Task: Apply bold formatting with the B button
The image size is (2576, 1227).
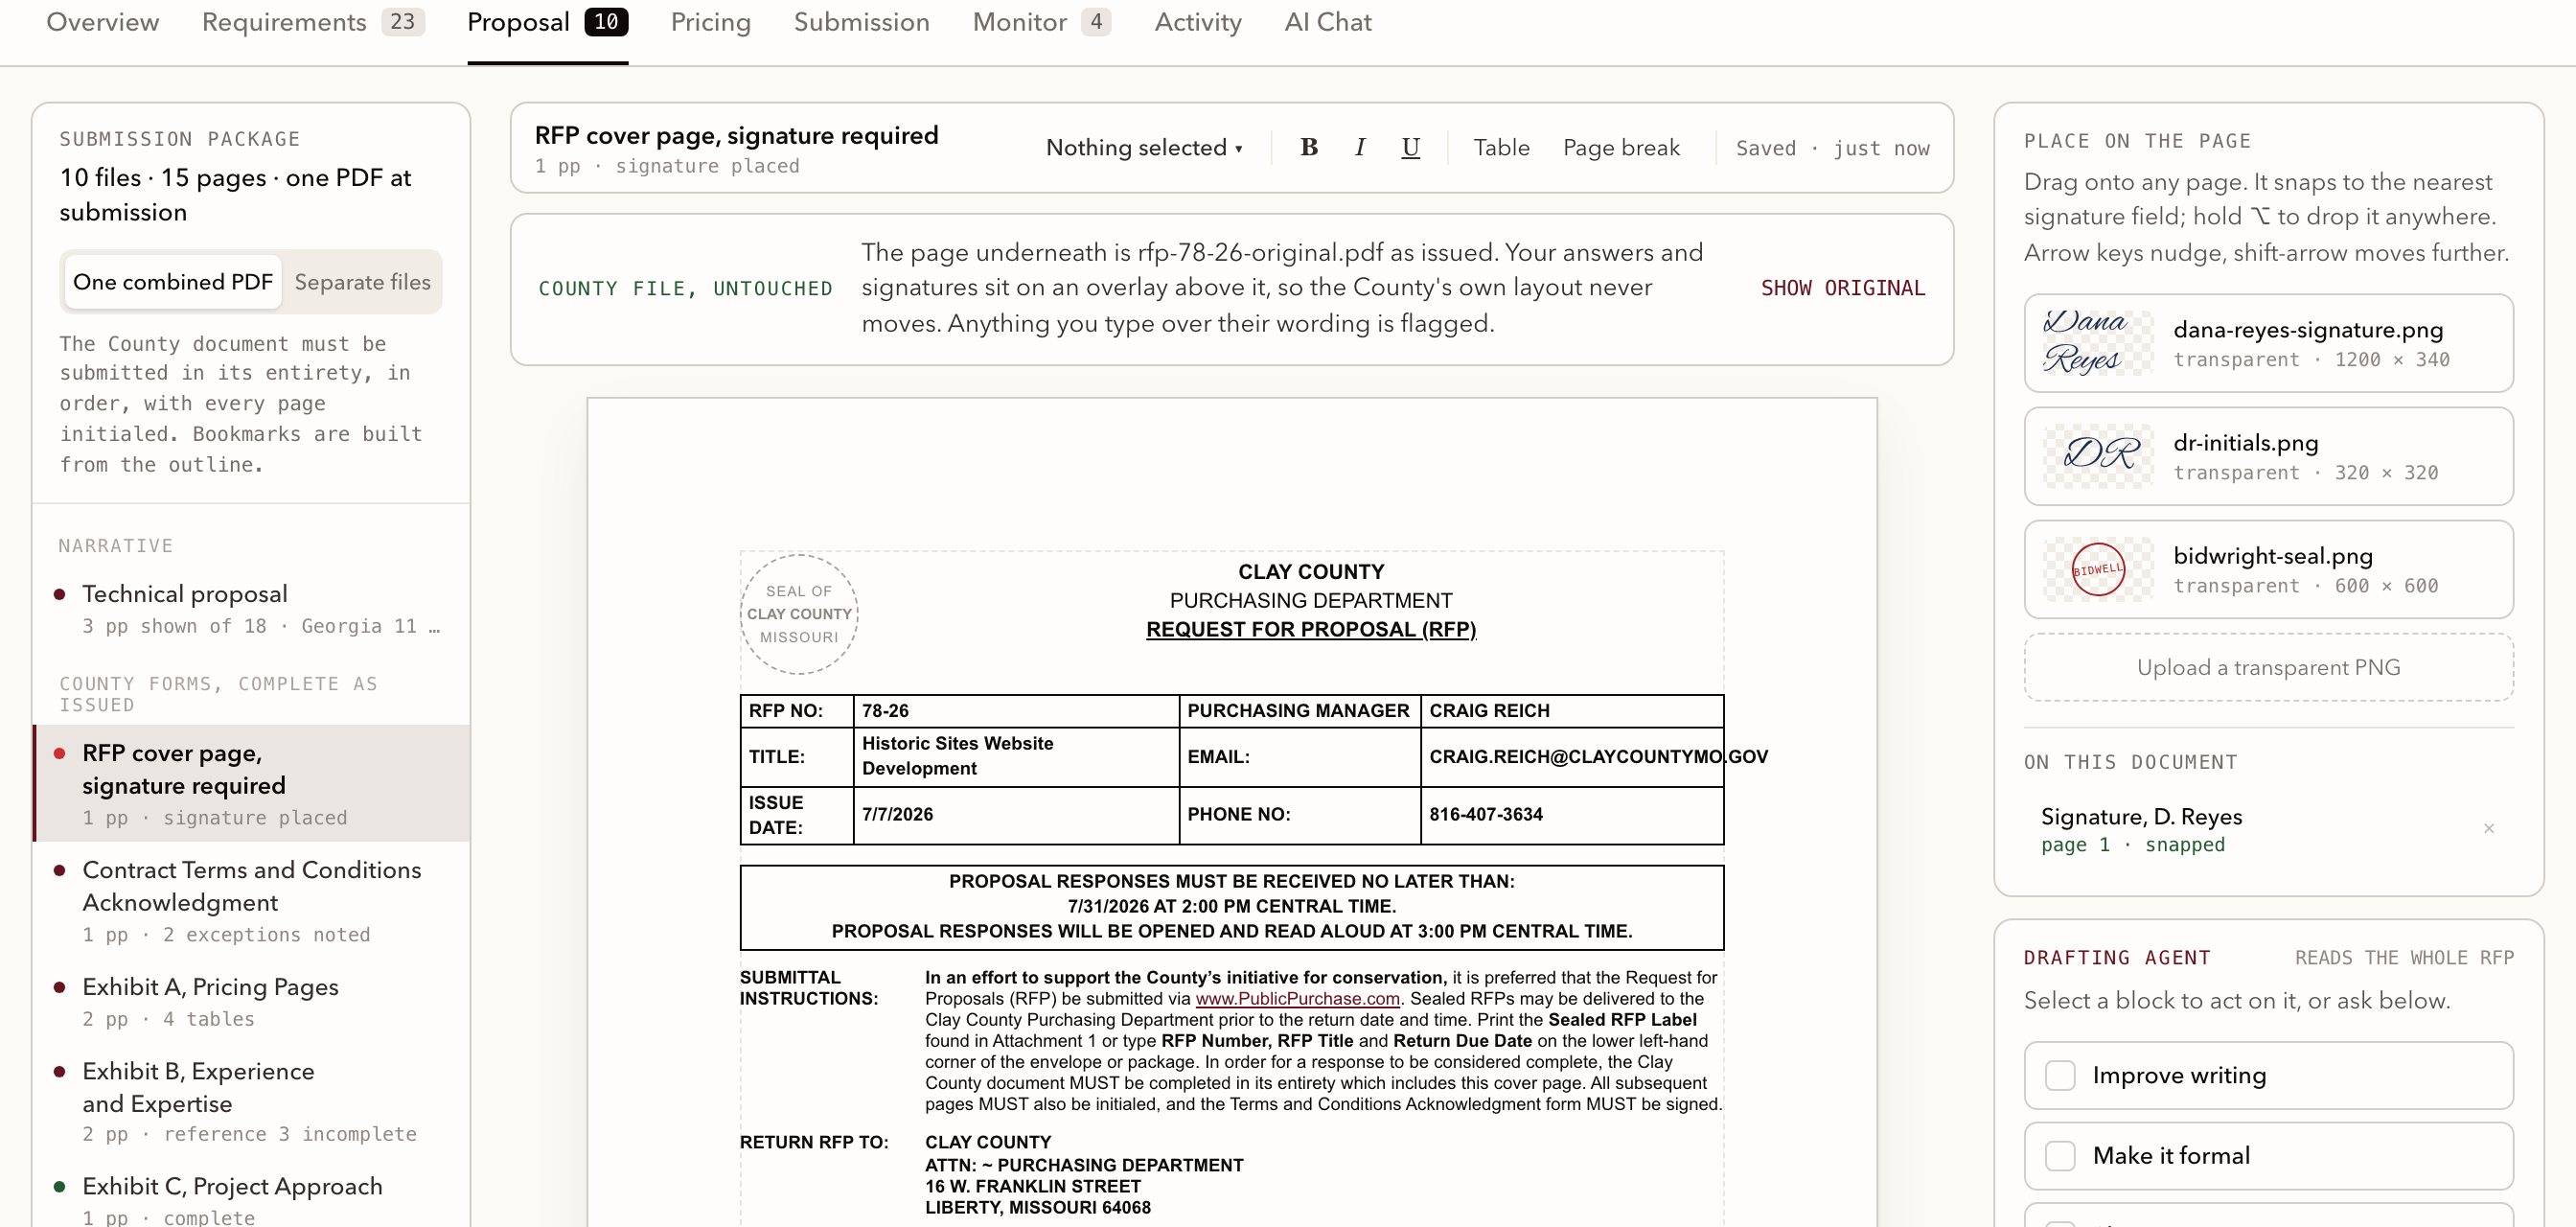Action: tap(1308, 147)
